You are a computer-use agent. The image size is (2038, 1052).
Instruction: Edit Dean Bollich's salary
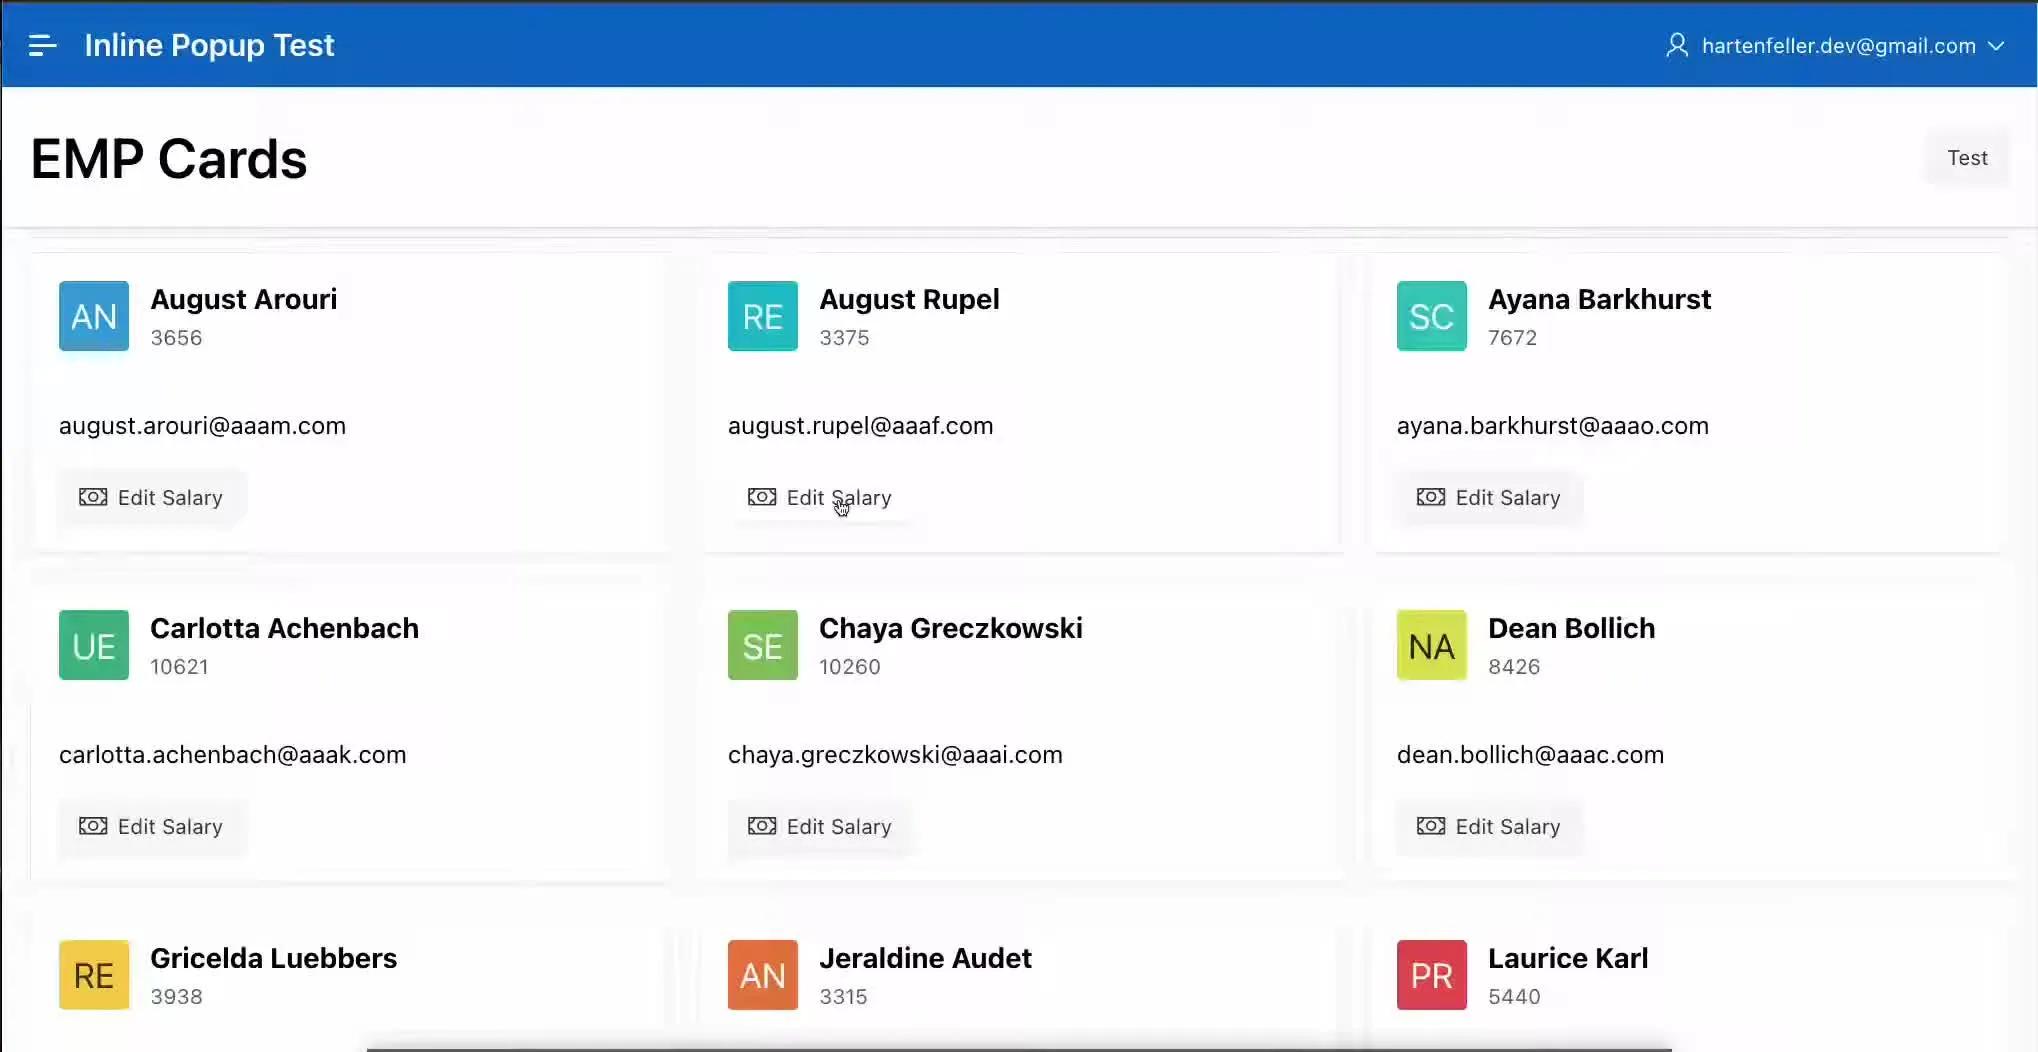1488,826
